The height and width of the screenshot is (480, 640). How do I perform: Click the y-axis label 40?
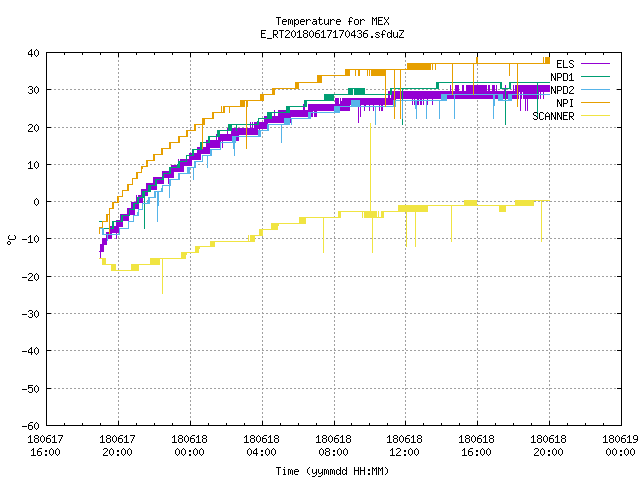(x=33, y=53)
